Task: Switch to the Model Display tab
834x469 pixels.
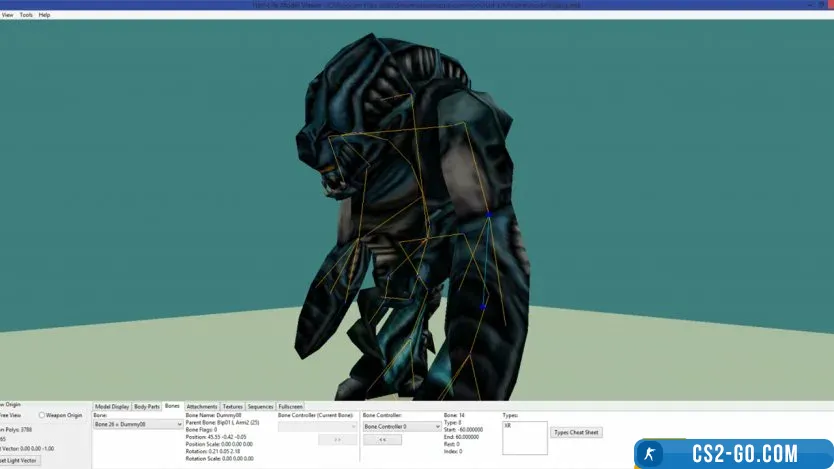Action: (112, 407)
